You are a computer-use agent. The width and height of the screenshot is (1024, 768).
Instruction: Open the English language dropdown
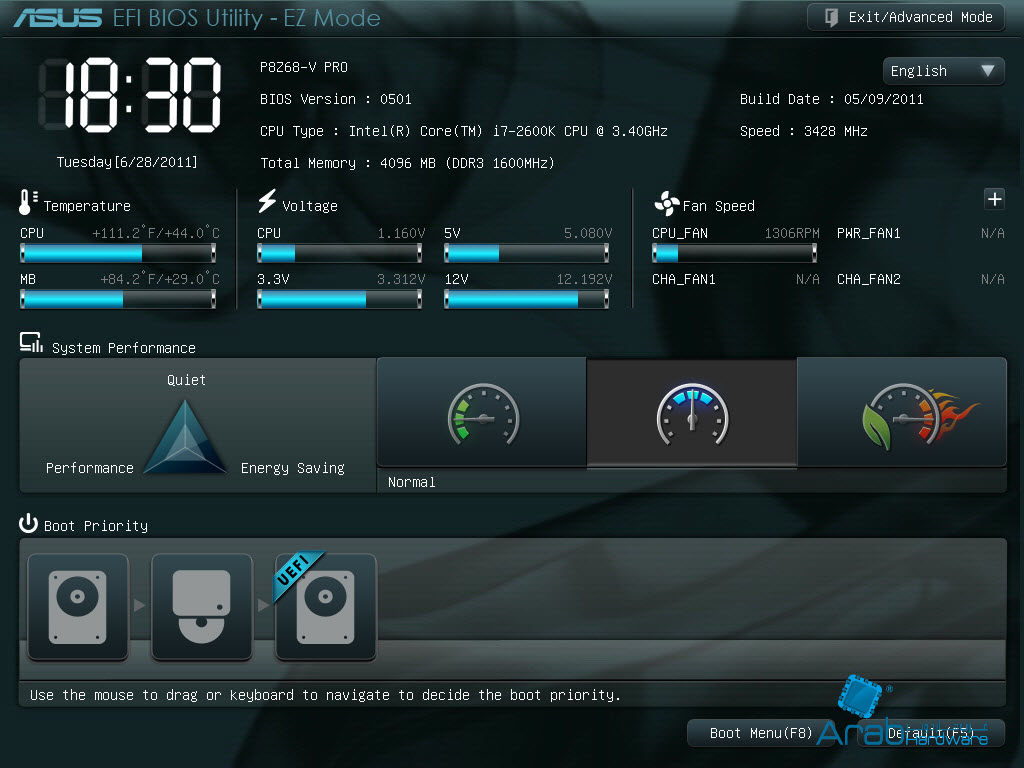point(943,71)
